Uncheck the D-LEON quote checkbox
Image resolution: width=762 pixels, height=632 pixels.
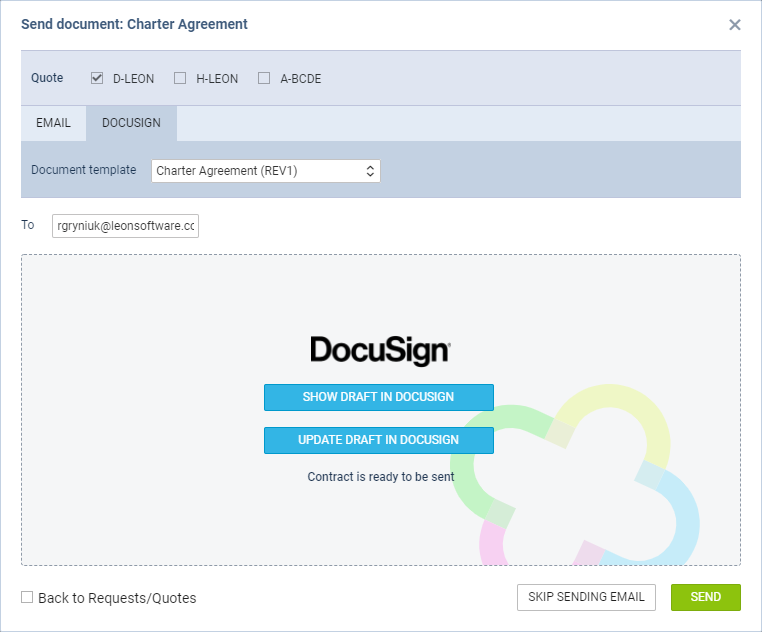97,78
